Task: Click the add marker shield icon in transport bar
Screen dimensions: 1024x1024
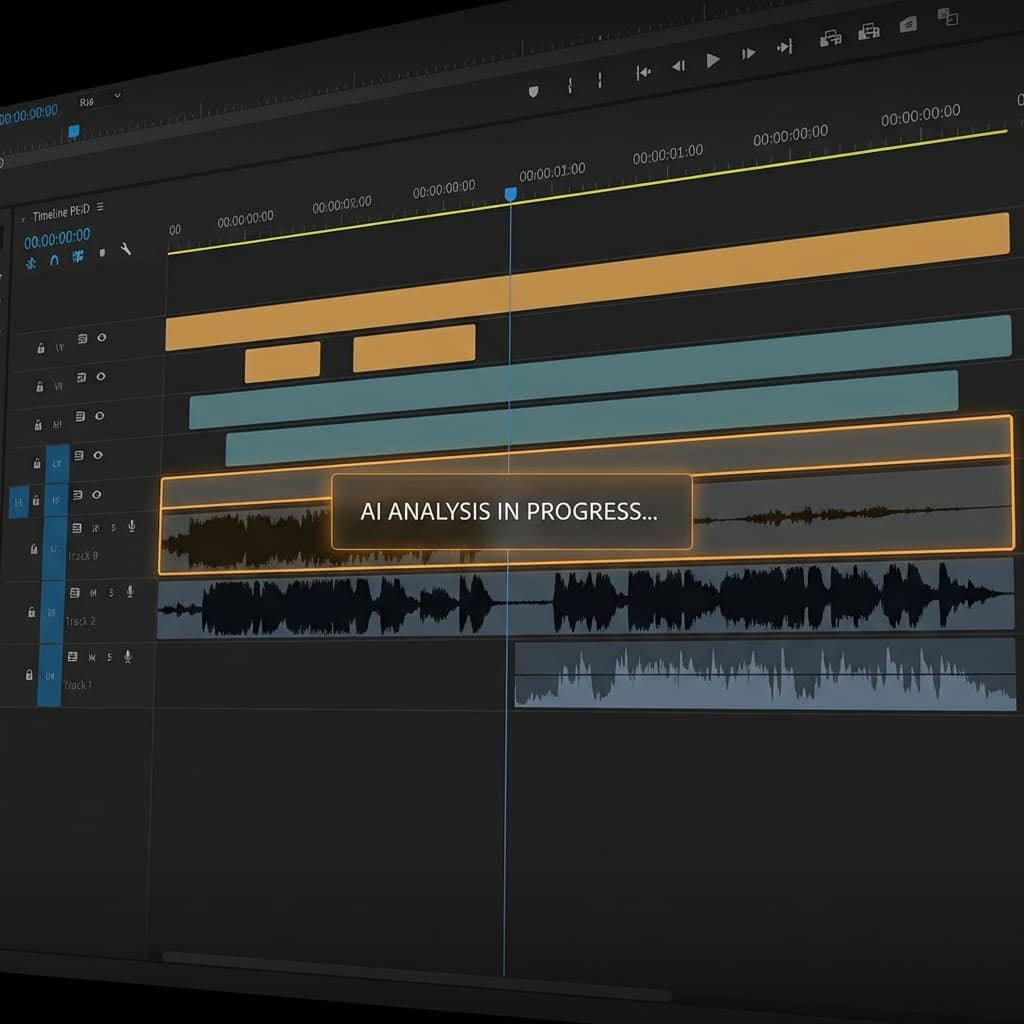Action: (533, 91)
